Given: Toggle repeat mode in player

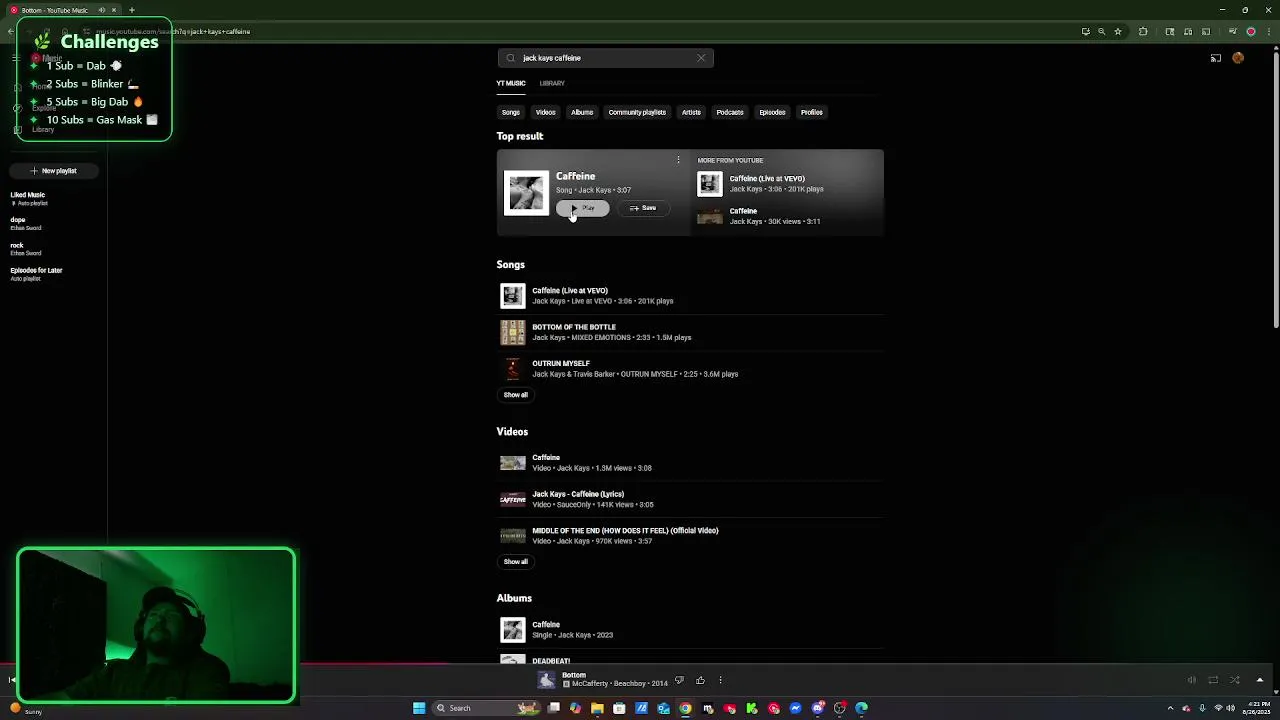Looking at the screenshot, I should click(x=1213, y=680).
